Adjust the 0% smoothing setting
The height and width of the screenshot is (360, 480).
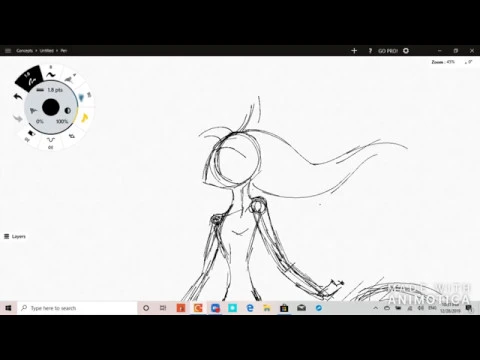(40, 121)
